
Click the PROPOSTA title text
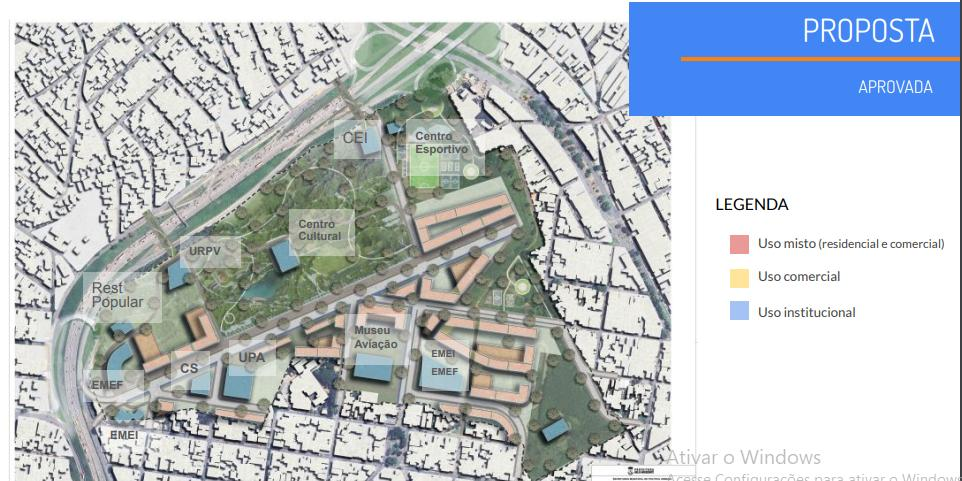[867, 30]
